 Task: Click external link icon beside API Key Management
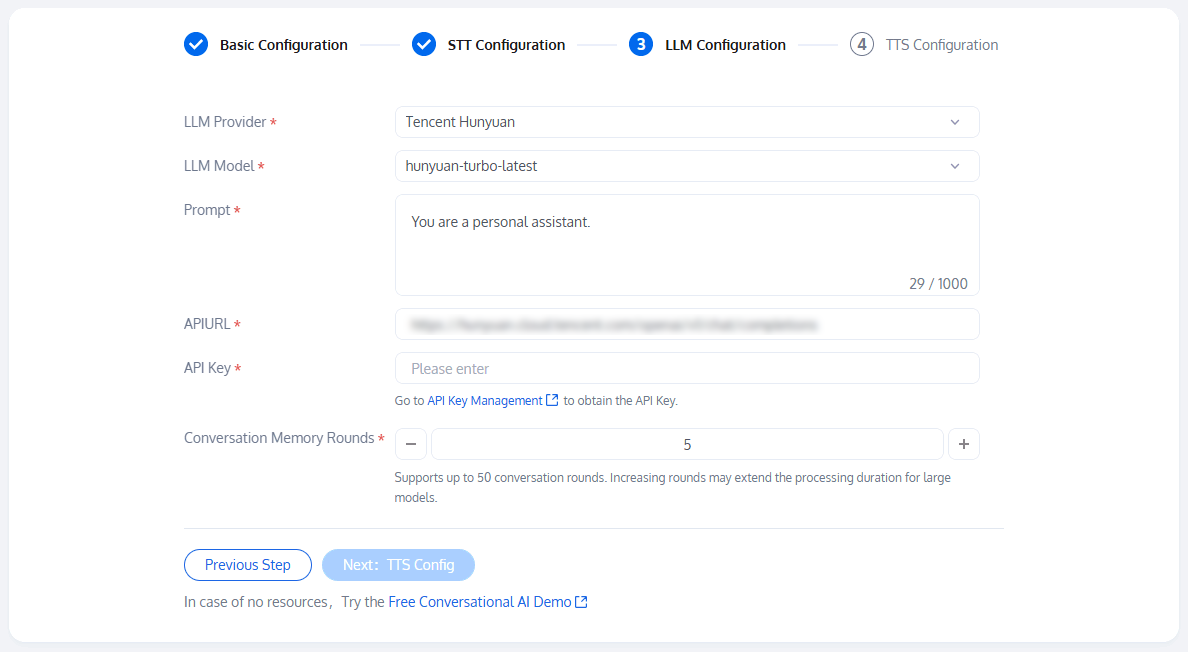coord(552,400)
